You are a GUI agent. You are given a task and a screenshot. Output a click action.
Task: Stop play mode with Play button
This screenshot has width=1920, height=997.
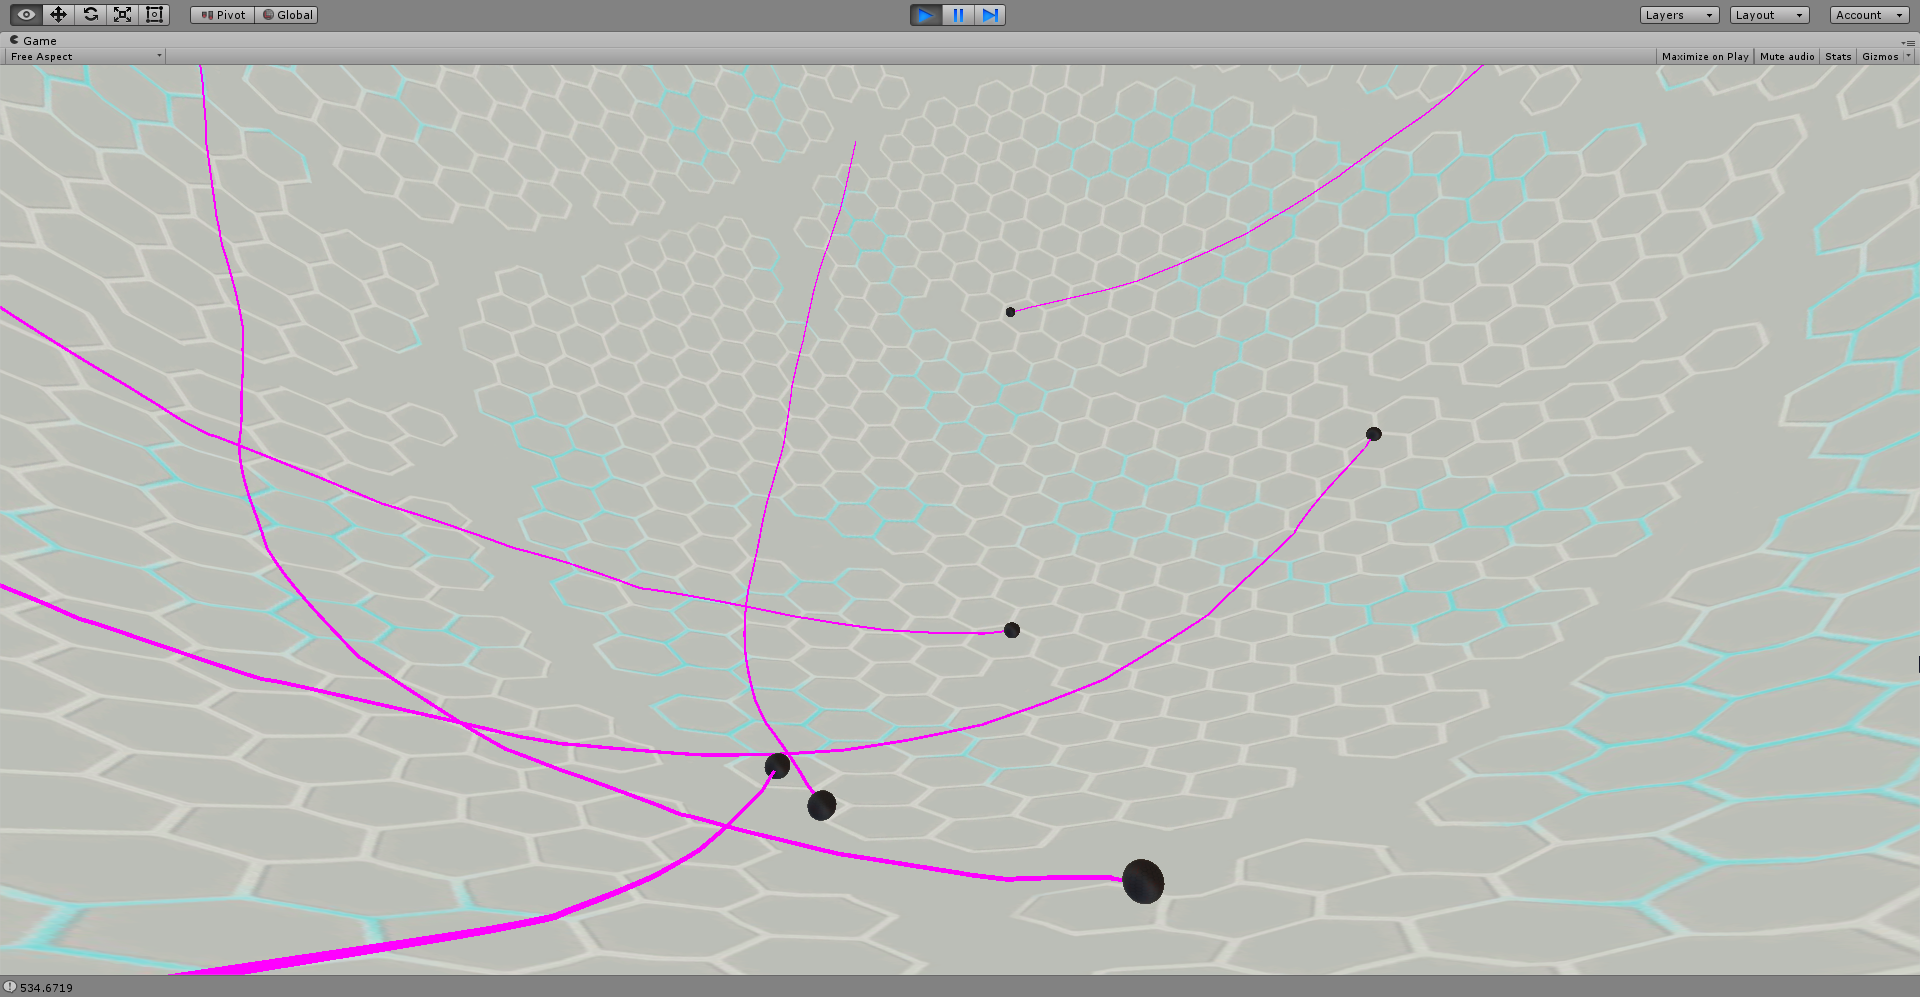coord(926,15)
